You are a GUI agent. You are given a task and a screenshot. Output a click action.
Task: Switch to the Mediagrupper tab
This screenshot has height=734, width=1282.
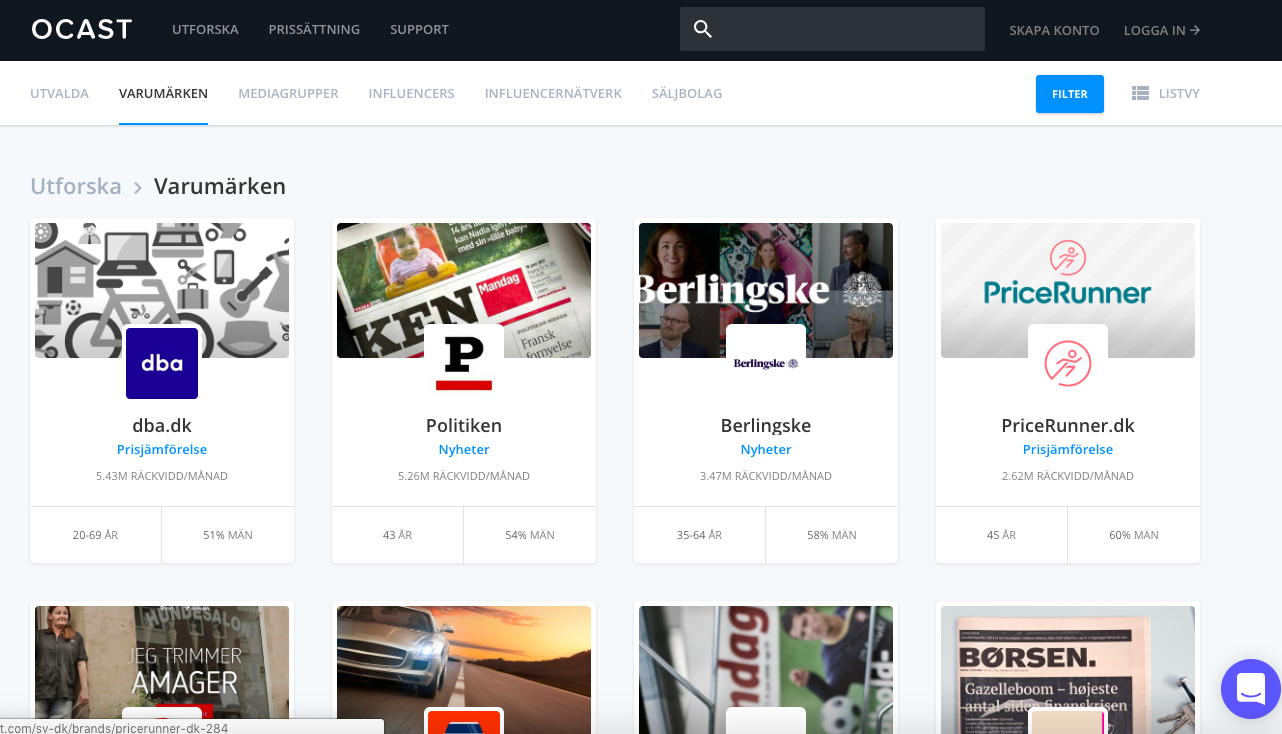point(288,93)
